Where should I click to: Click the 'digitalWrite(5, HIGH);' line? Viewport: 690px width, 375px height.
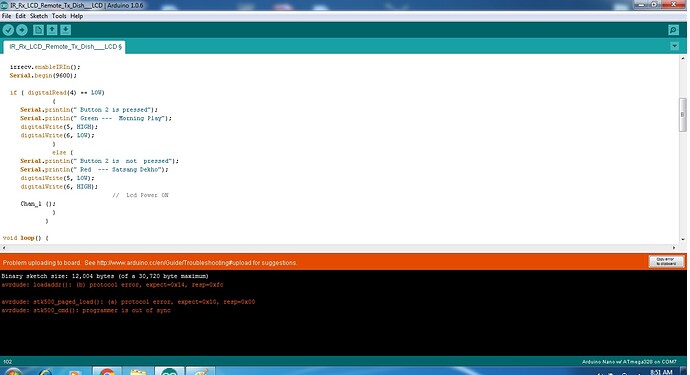click(x=59, y=127)
